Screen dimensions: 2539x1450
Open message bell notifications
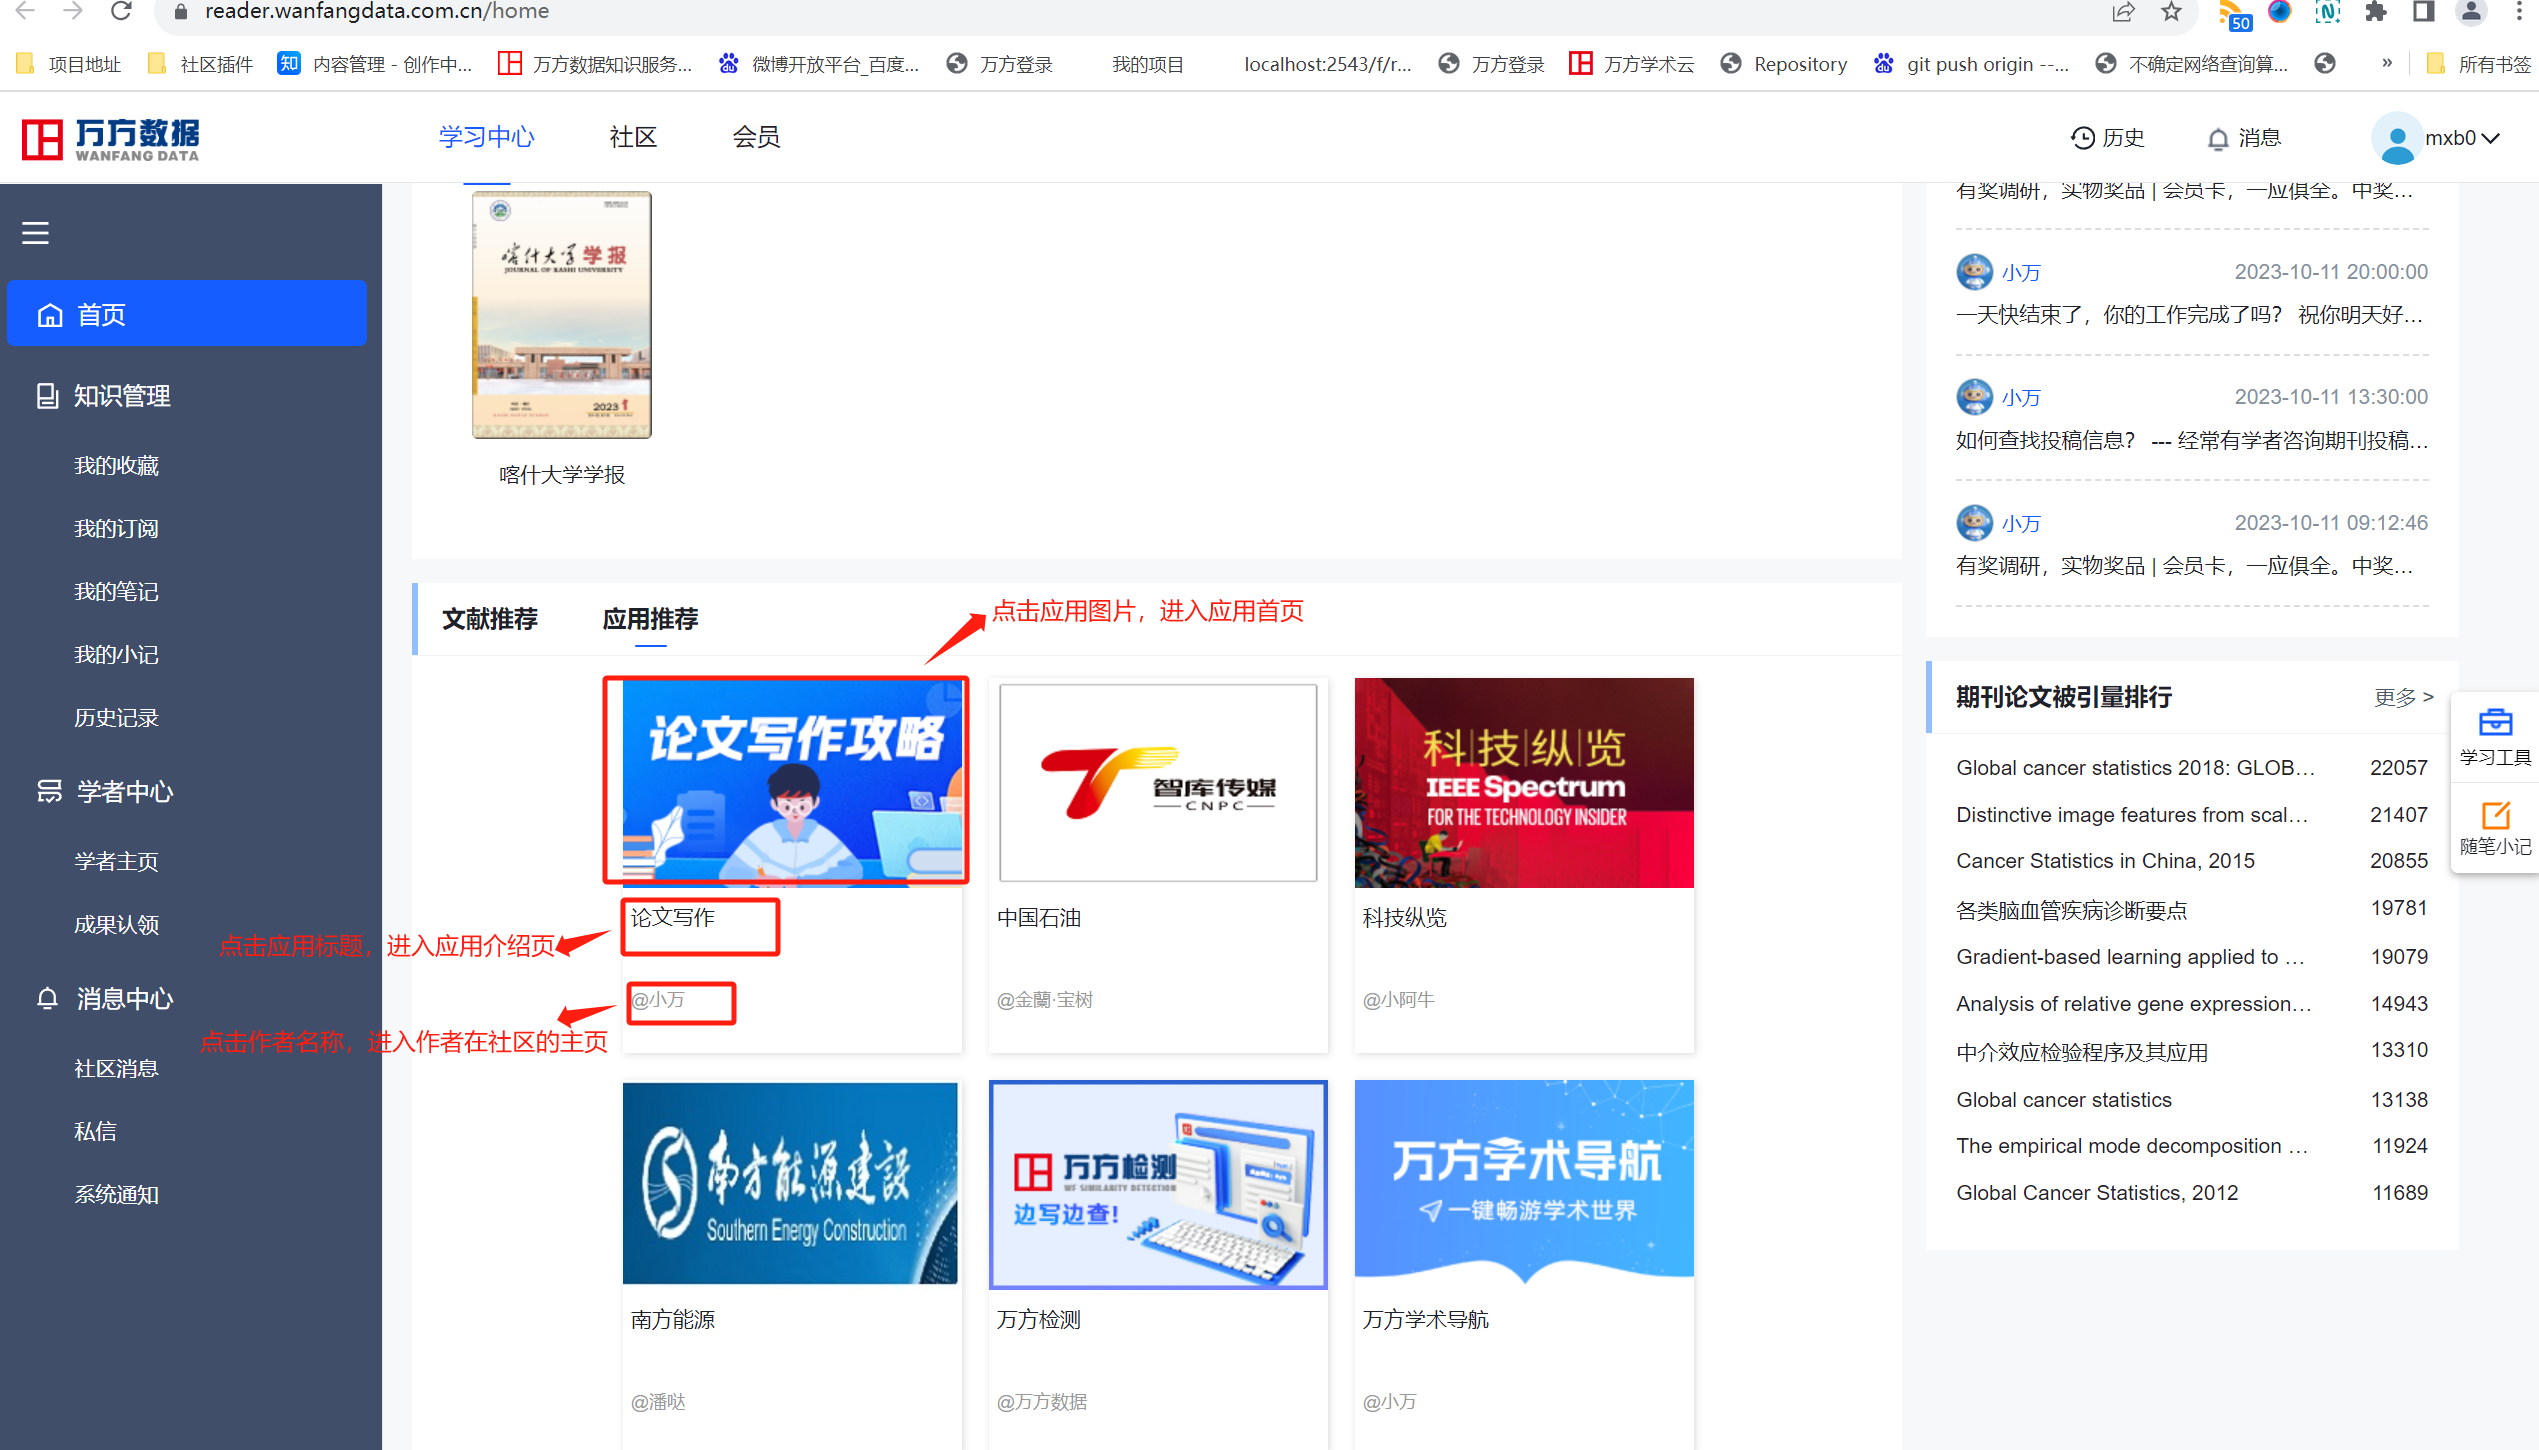coord(2217,138)
